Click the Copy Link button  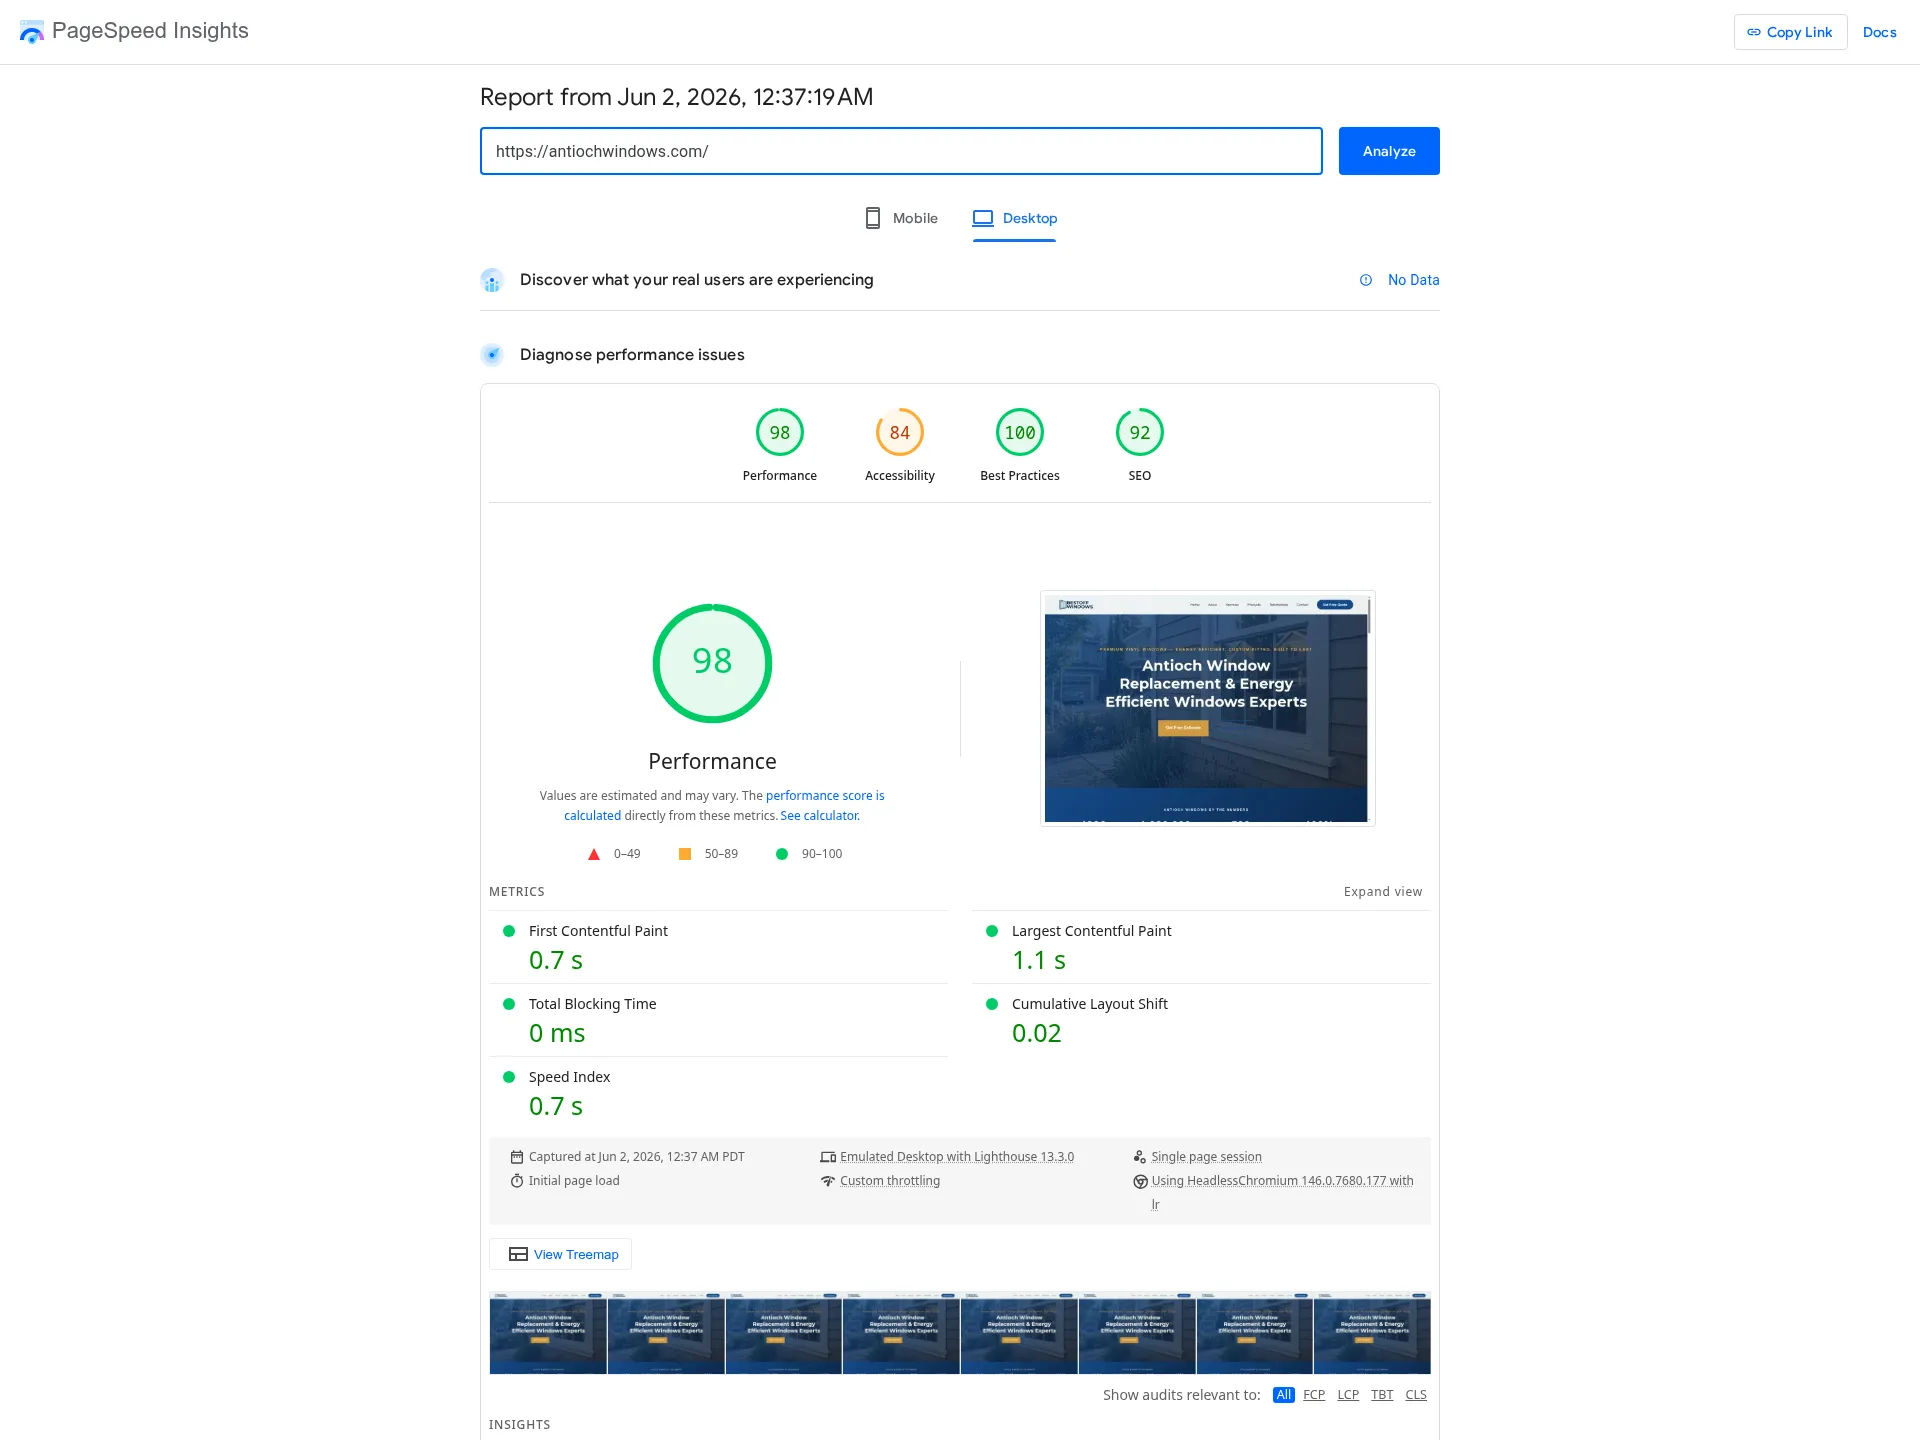tap(1790, 32)
